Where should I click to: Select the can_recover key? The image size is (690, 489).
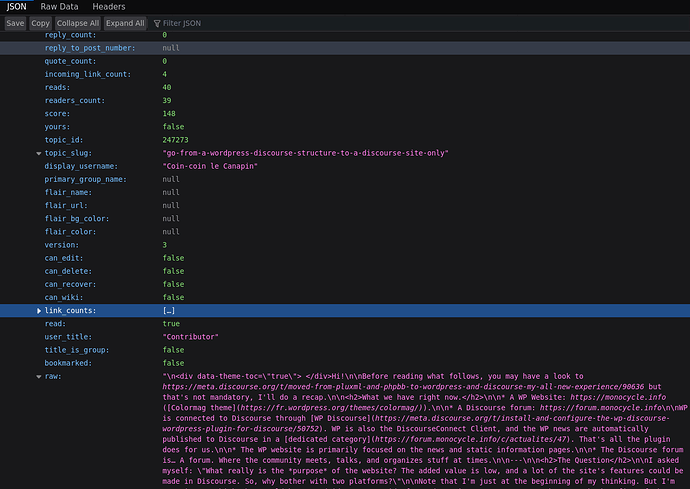(x=70, y=284)
